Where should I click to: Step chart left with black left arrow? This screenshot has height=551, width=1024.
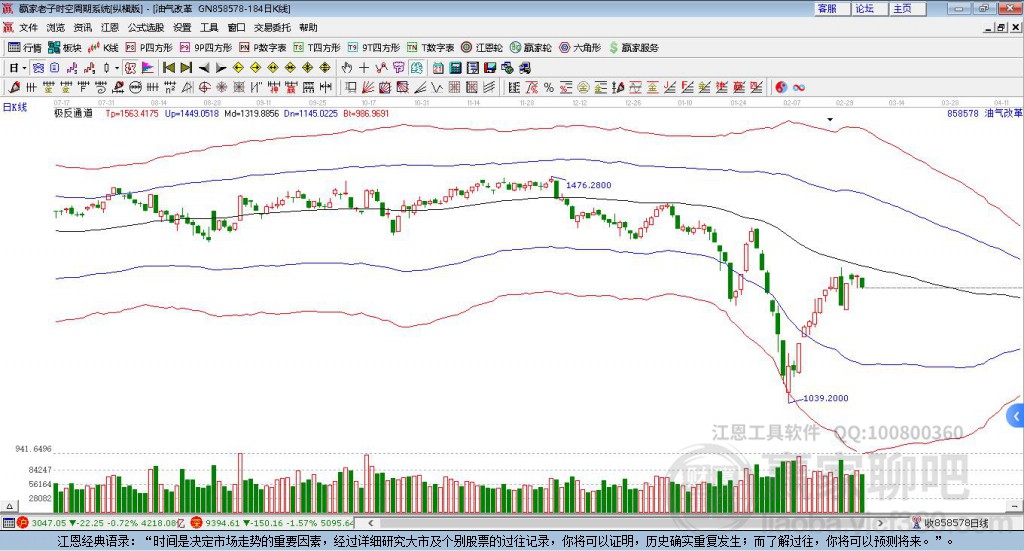(204, 68)
